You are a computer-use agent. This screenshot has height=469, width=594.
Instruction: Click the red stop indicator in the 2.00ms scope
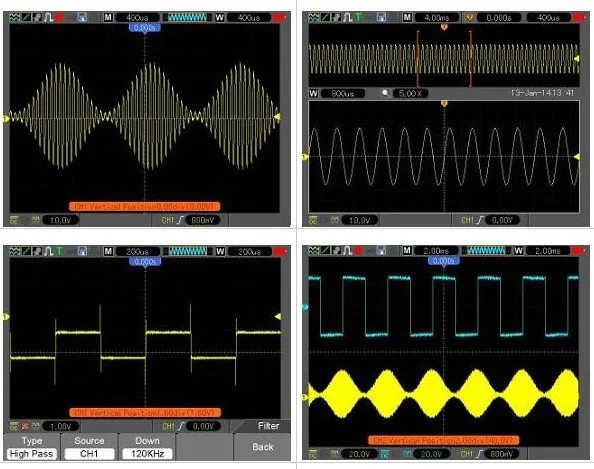tap(358, 251)
